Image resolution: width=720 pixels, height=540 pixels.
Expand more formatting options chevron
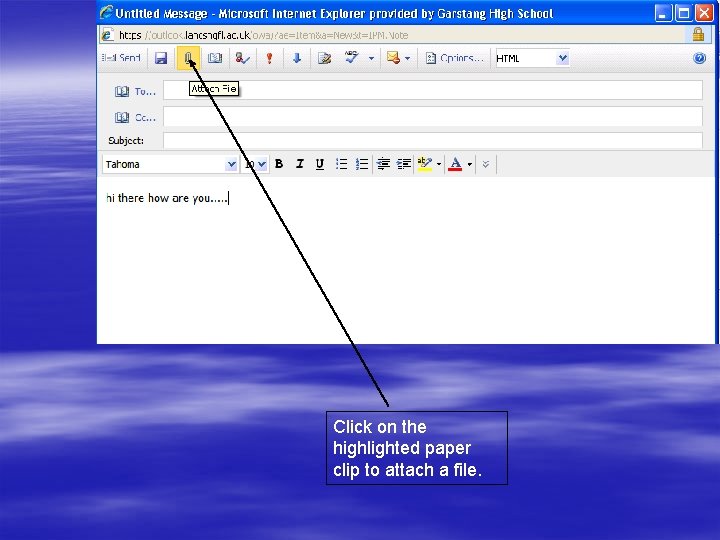[485, 164]
